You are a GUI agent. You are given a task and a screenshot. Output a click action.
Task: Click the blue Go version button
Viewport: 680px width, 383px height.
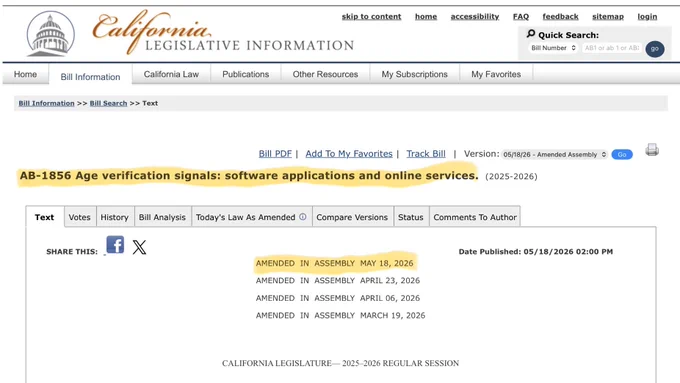tap(622, 154)
